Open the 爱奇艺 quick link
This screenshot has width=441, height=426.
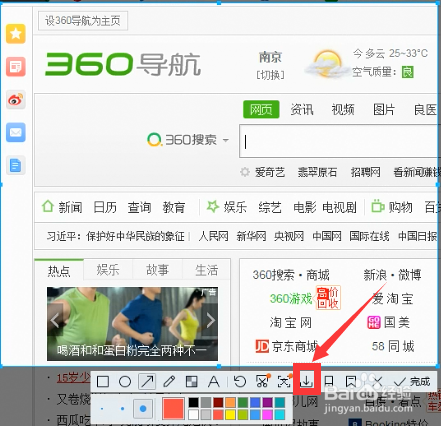coord(270,172)
